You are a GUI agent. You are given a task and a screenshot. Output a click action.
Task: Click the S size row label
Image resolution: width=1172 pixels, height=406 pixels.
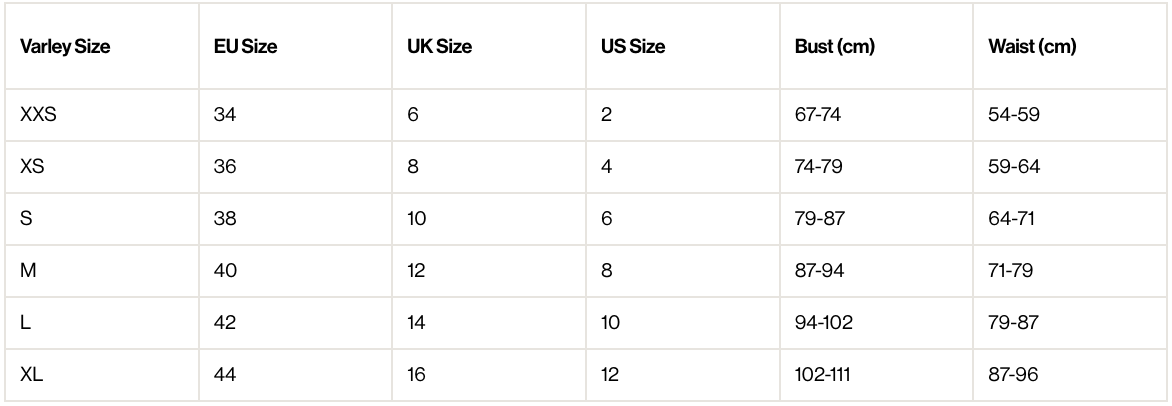(x=26, y=219)
